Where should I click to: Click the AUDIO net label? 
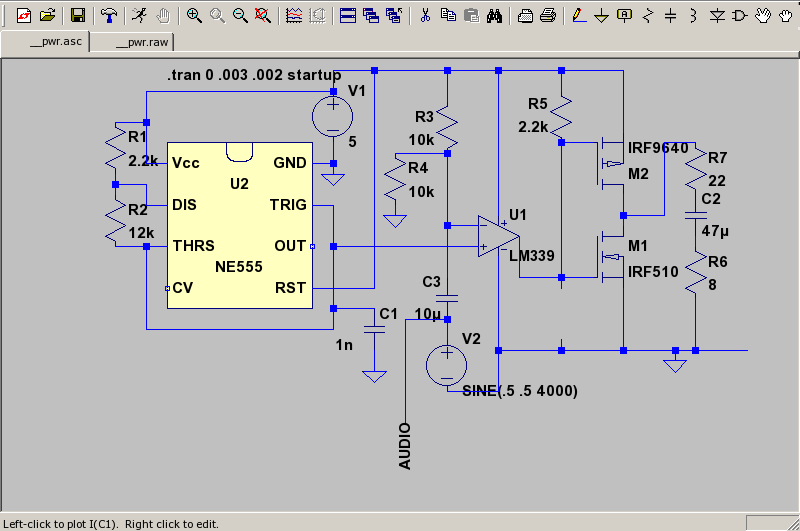405,446
